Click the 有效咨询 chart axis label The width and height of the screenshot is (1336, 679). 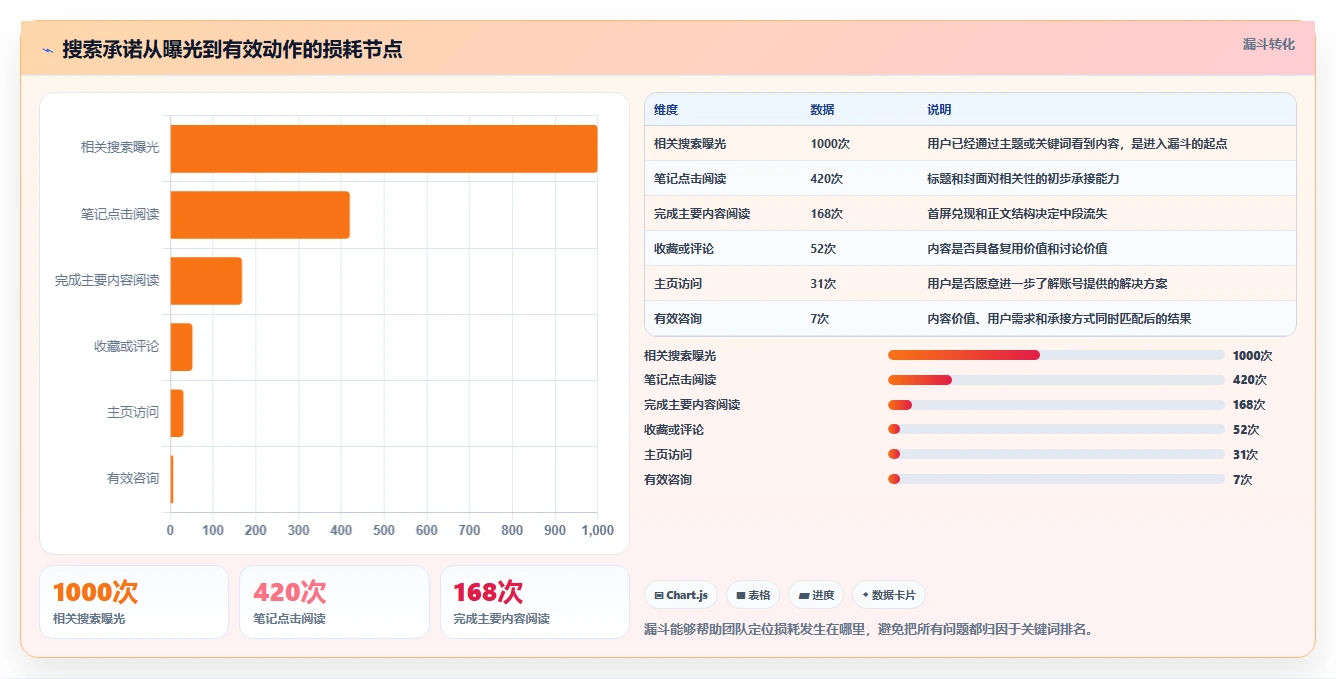[x=133, y=479]
